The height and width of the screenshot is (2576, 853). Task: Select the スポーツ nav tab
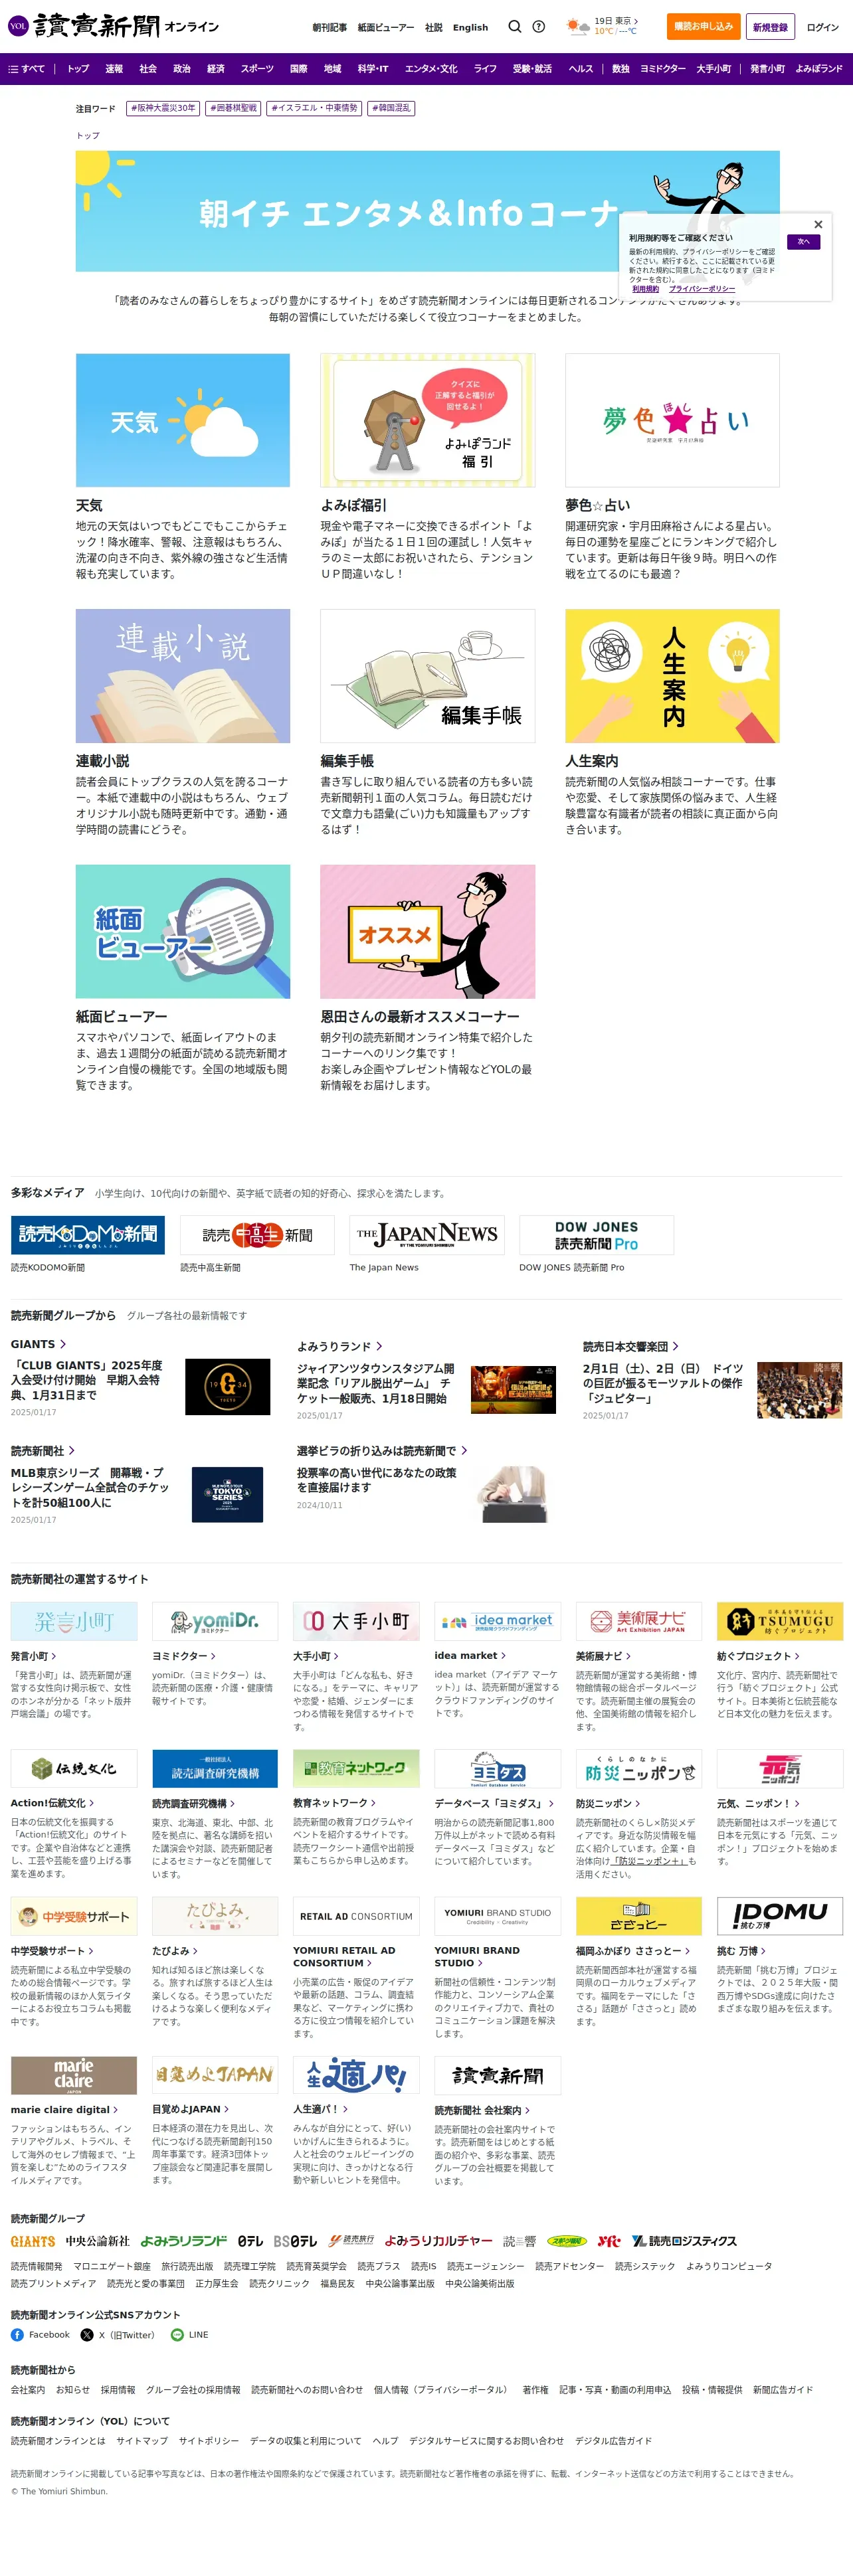point(257,69)
